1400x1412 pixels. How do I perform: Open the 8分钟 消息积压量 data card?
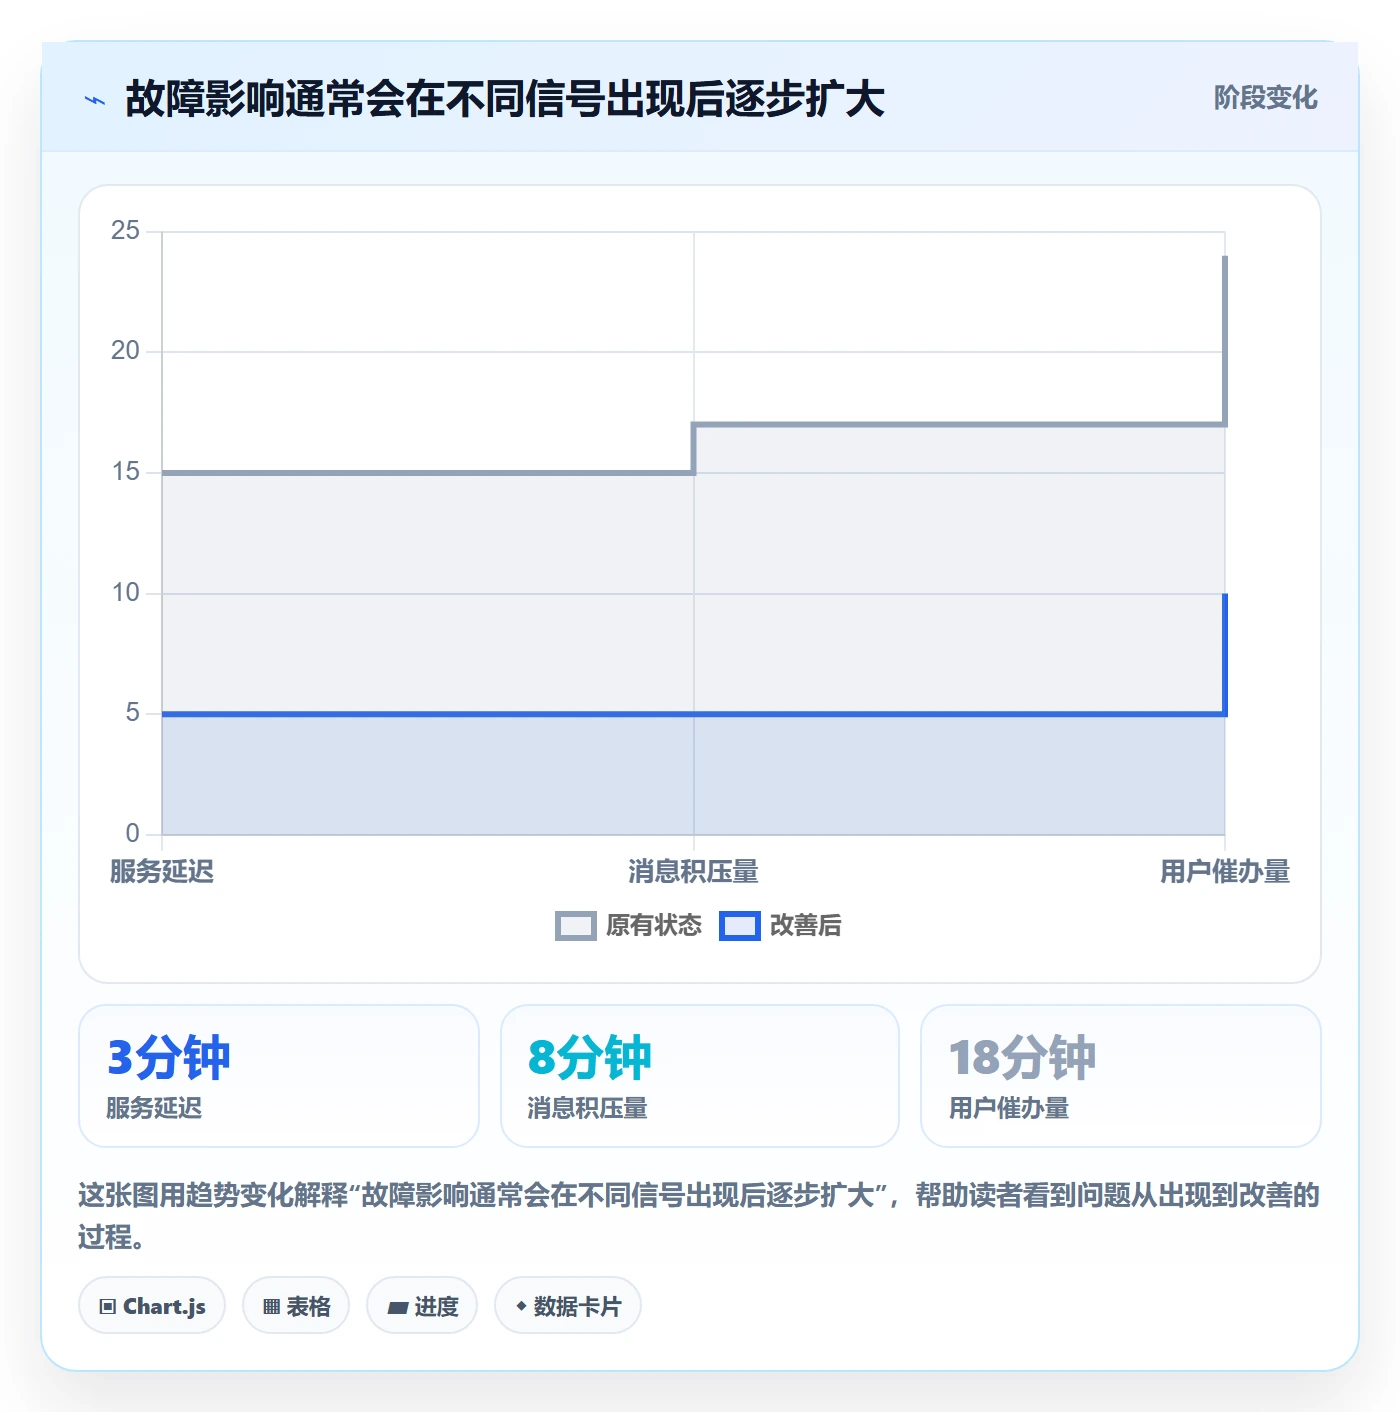pyautogui.click(x=700, y=1076)
